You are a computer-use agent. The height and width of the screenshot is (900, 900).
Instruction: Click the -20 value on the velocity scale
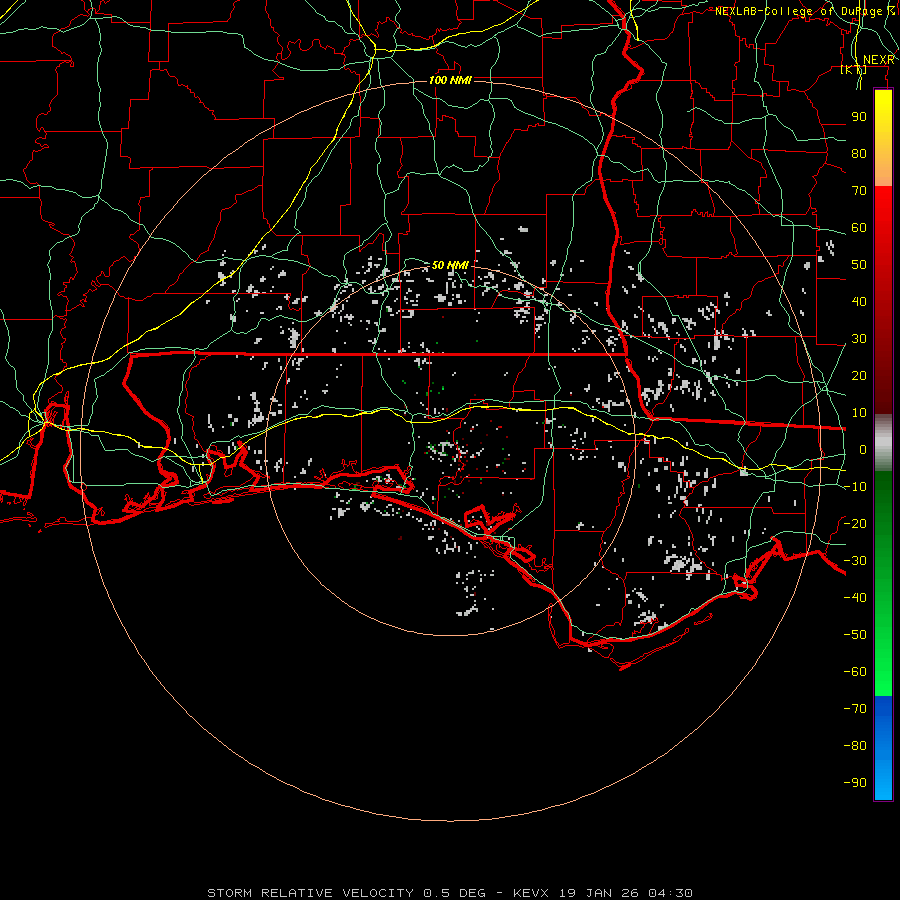pos(855,523)
